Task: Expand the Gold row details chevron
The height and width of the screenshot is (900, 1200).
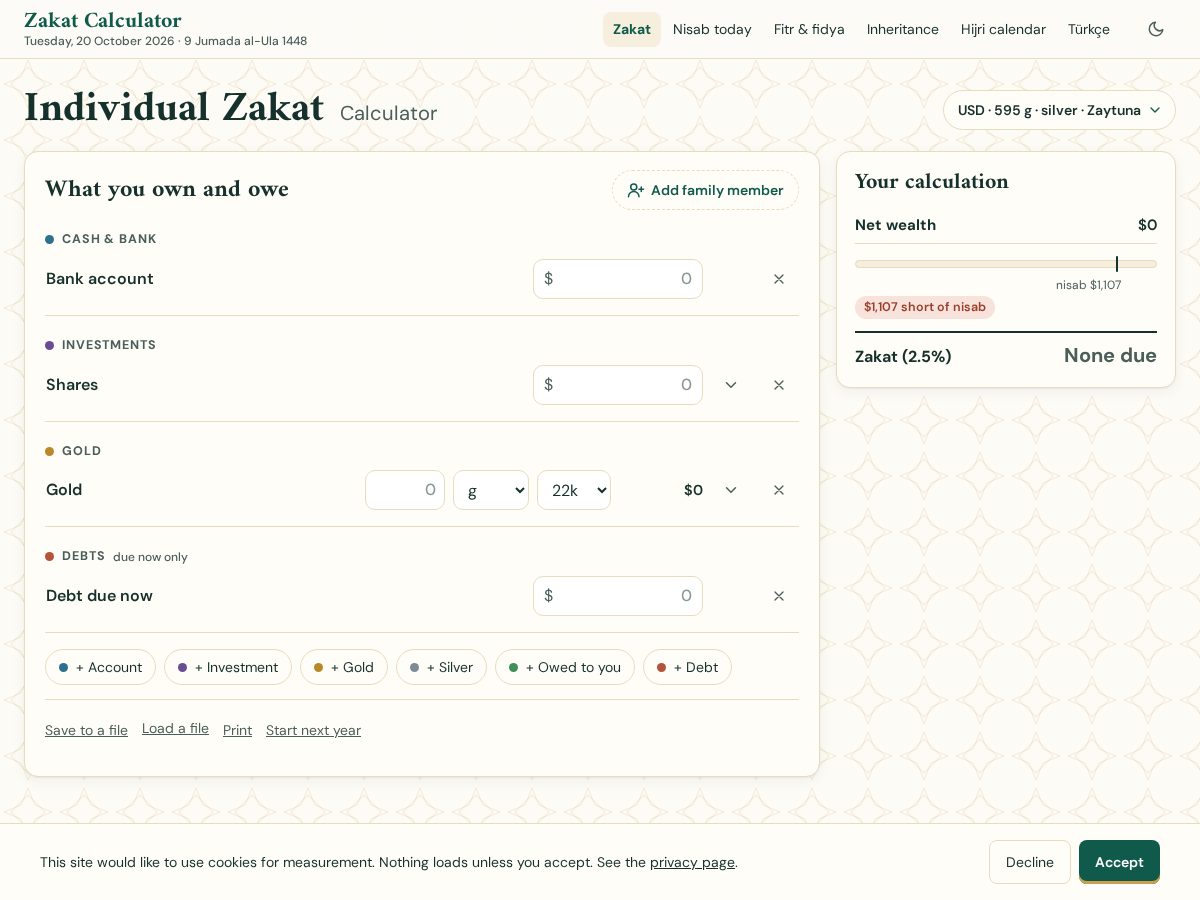Action: [x=731, y=490]
